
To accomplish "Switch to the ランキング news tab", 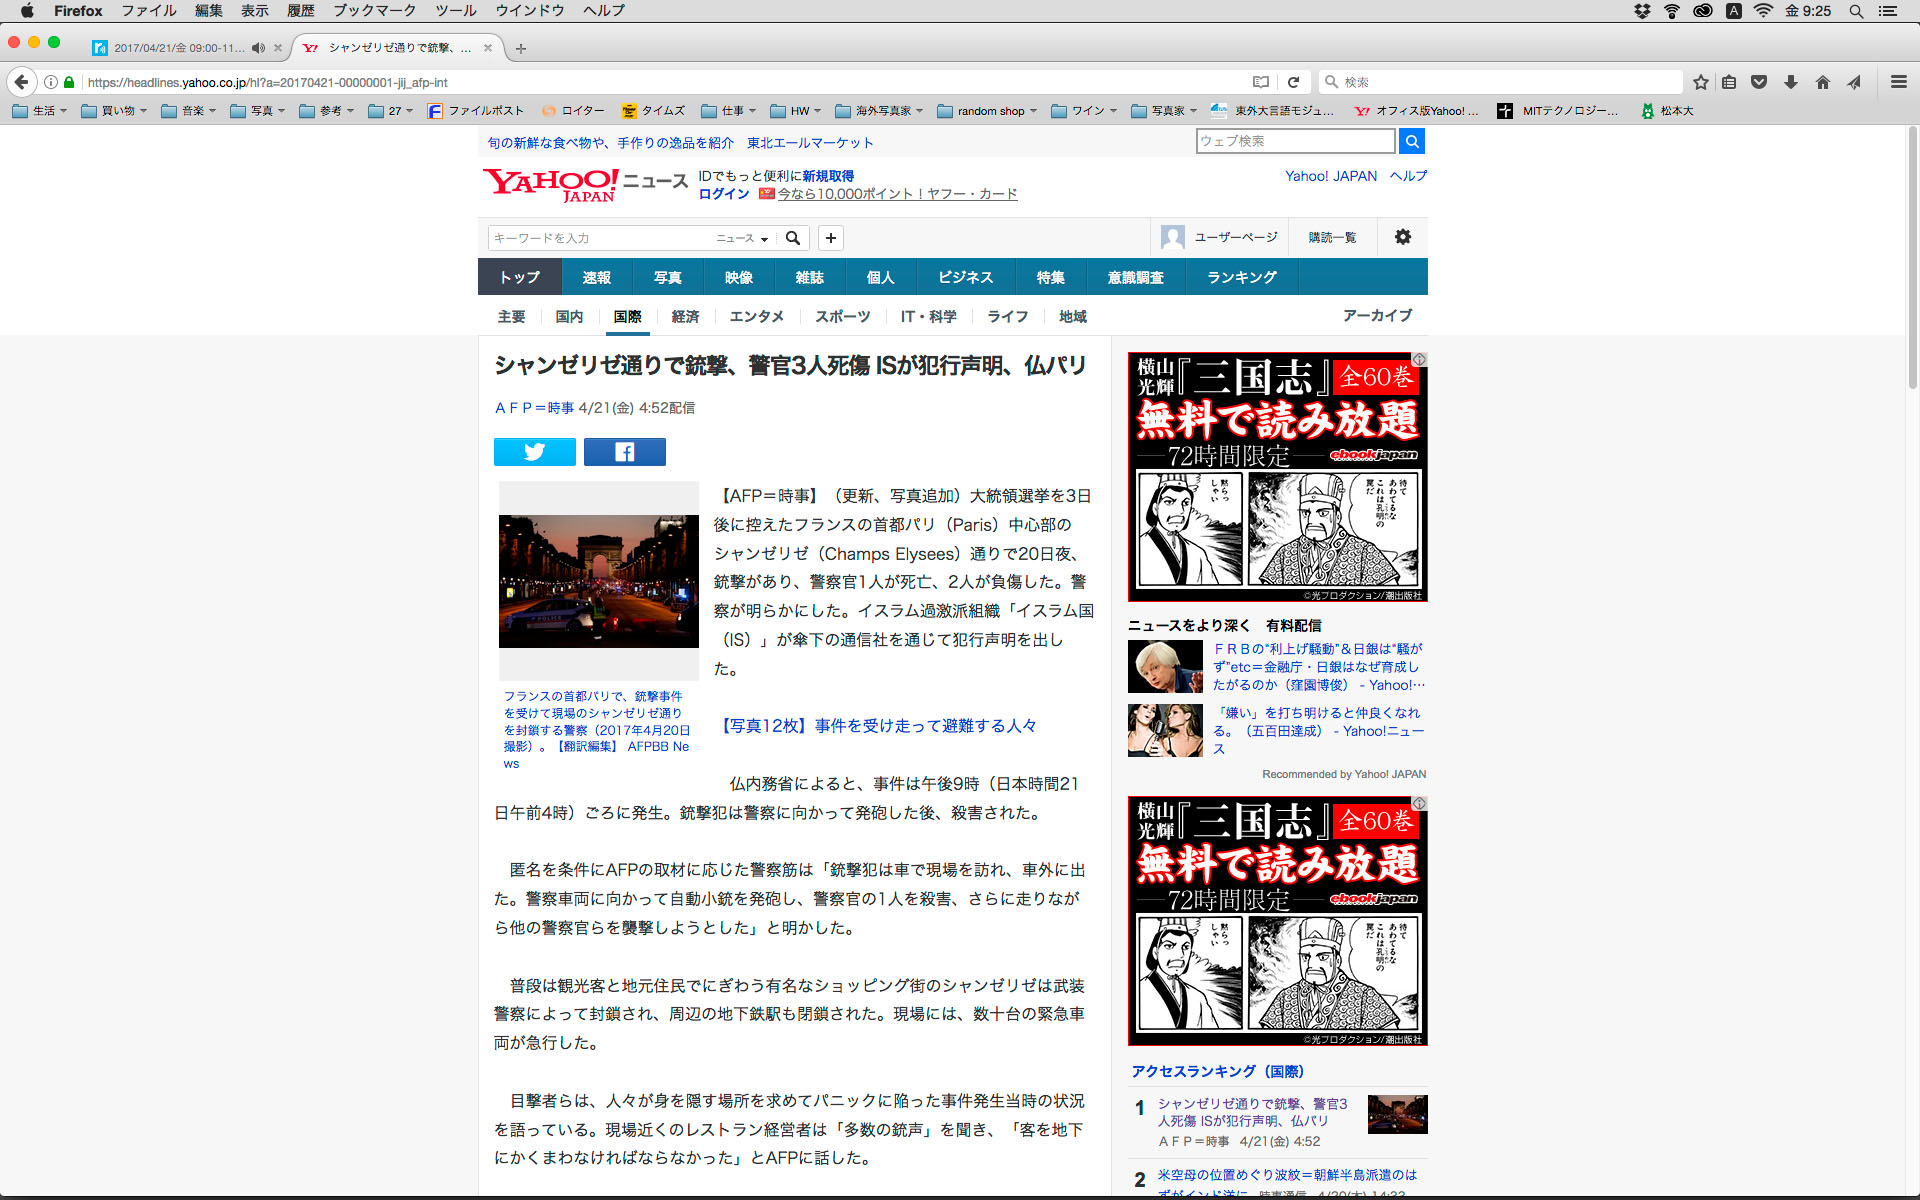I will [1241, 277].
